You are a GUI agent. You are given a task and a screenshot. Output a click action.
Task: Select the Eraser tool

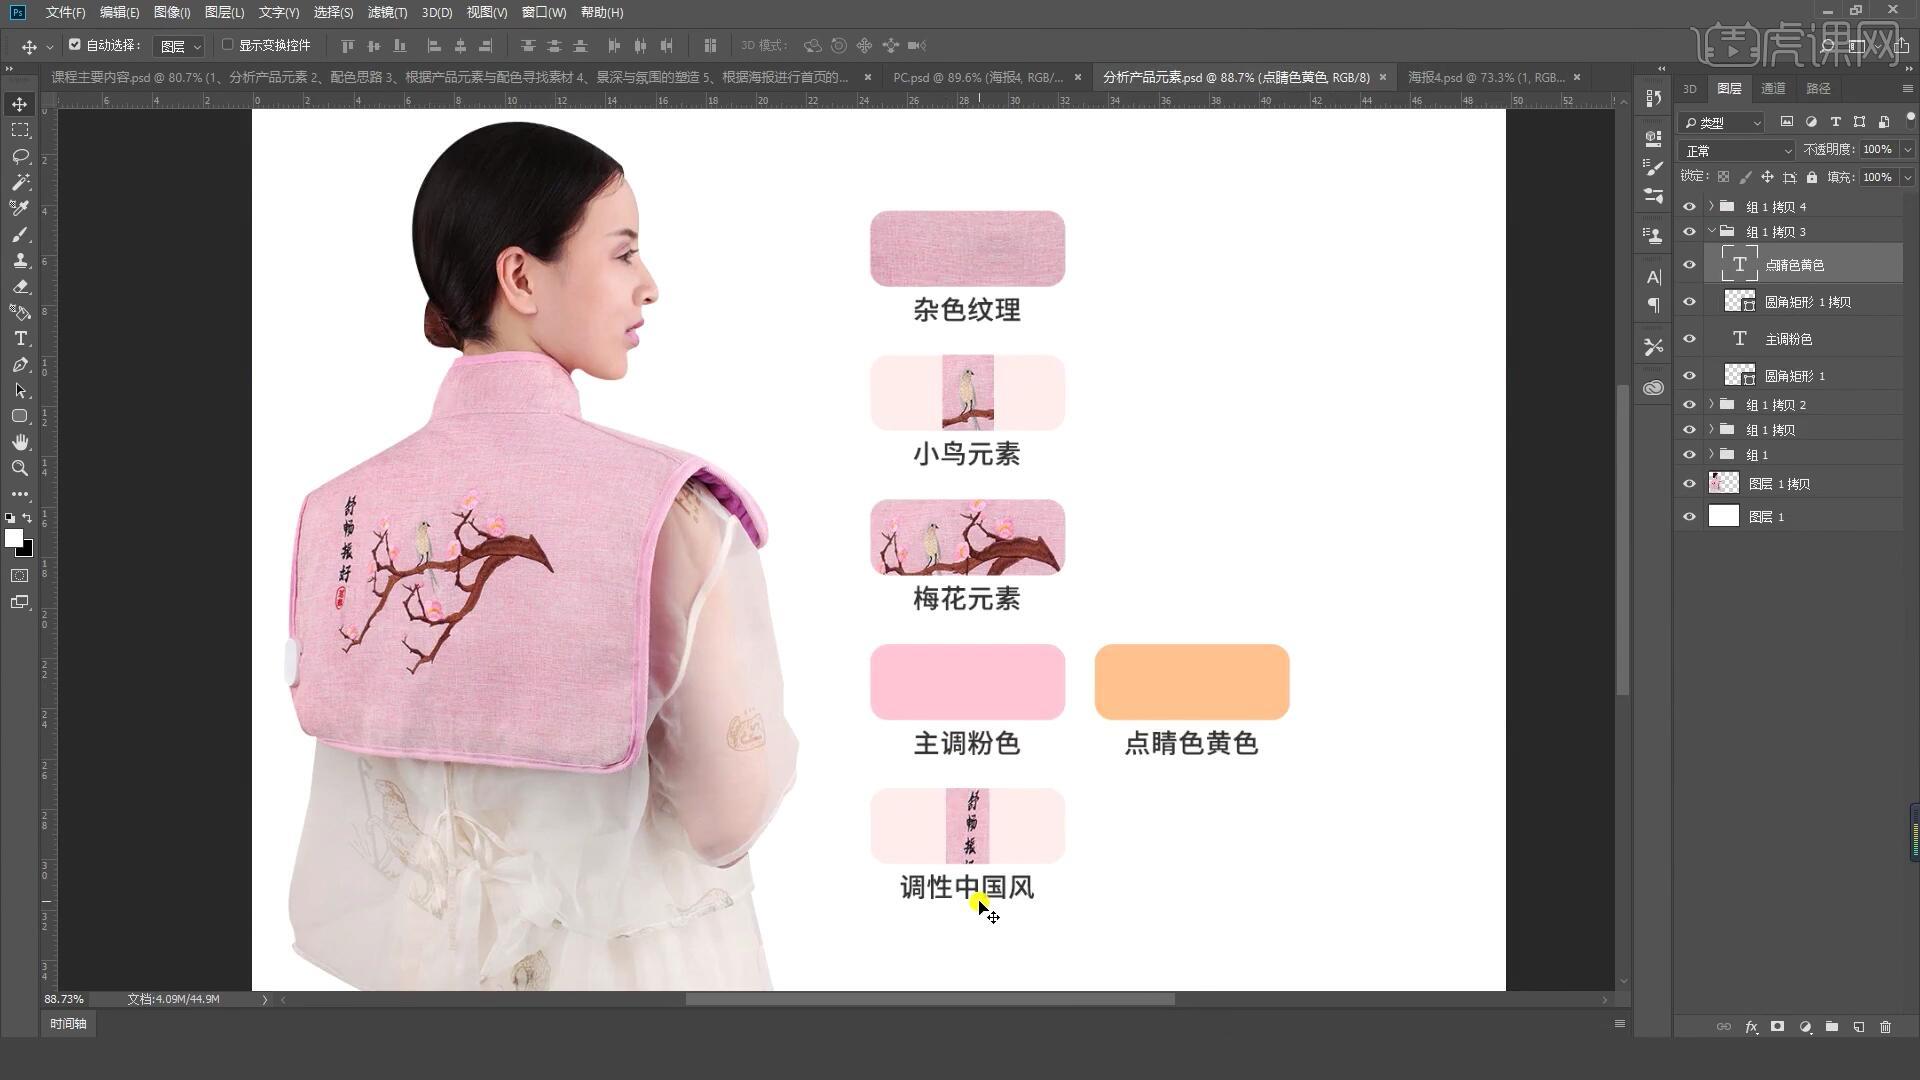click(x=20, y=286)
